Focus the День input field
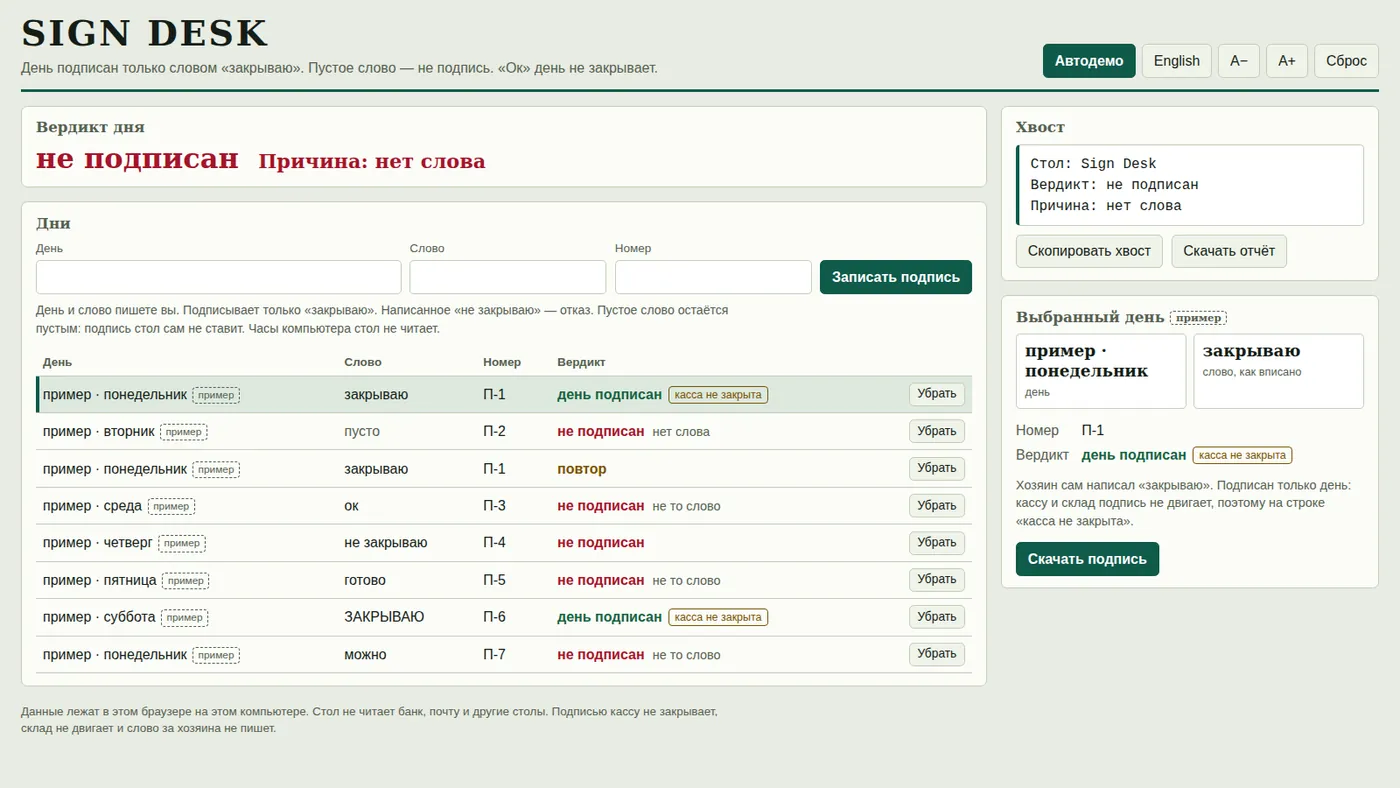The image size is (1400, 788). click(219, 277)
